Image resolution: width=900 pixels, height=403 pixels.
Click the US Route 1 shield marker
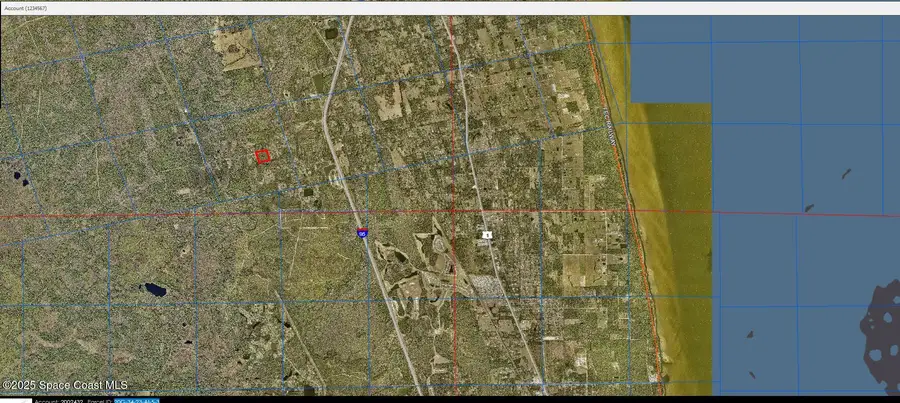487,235
